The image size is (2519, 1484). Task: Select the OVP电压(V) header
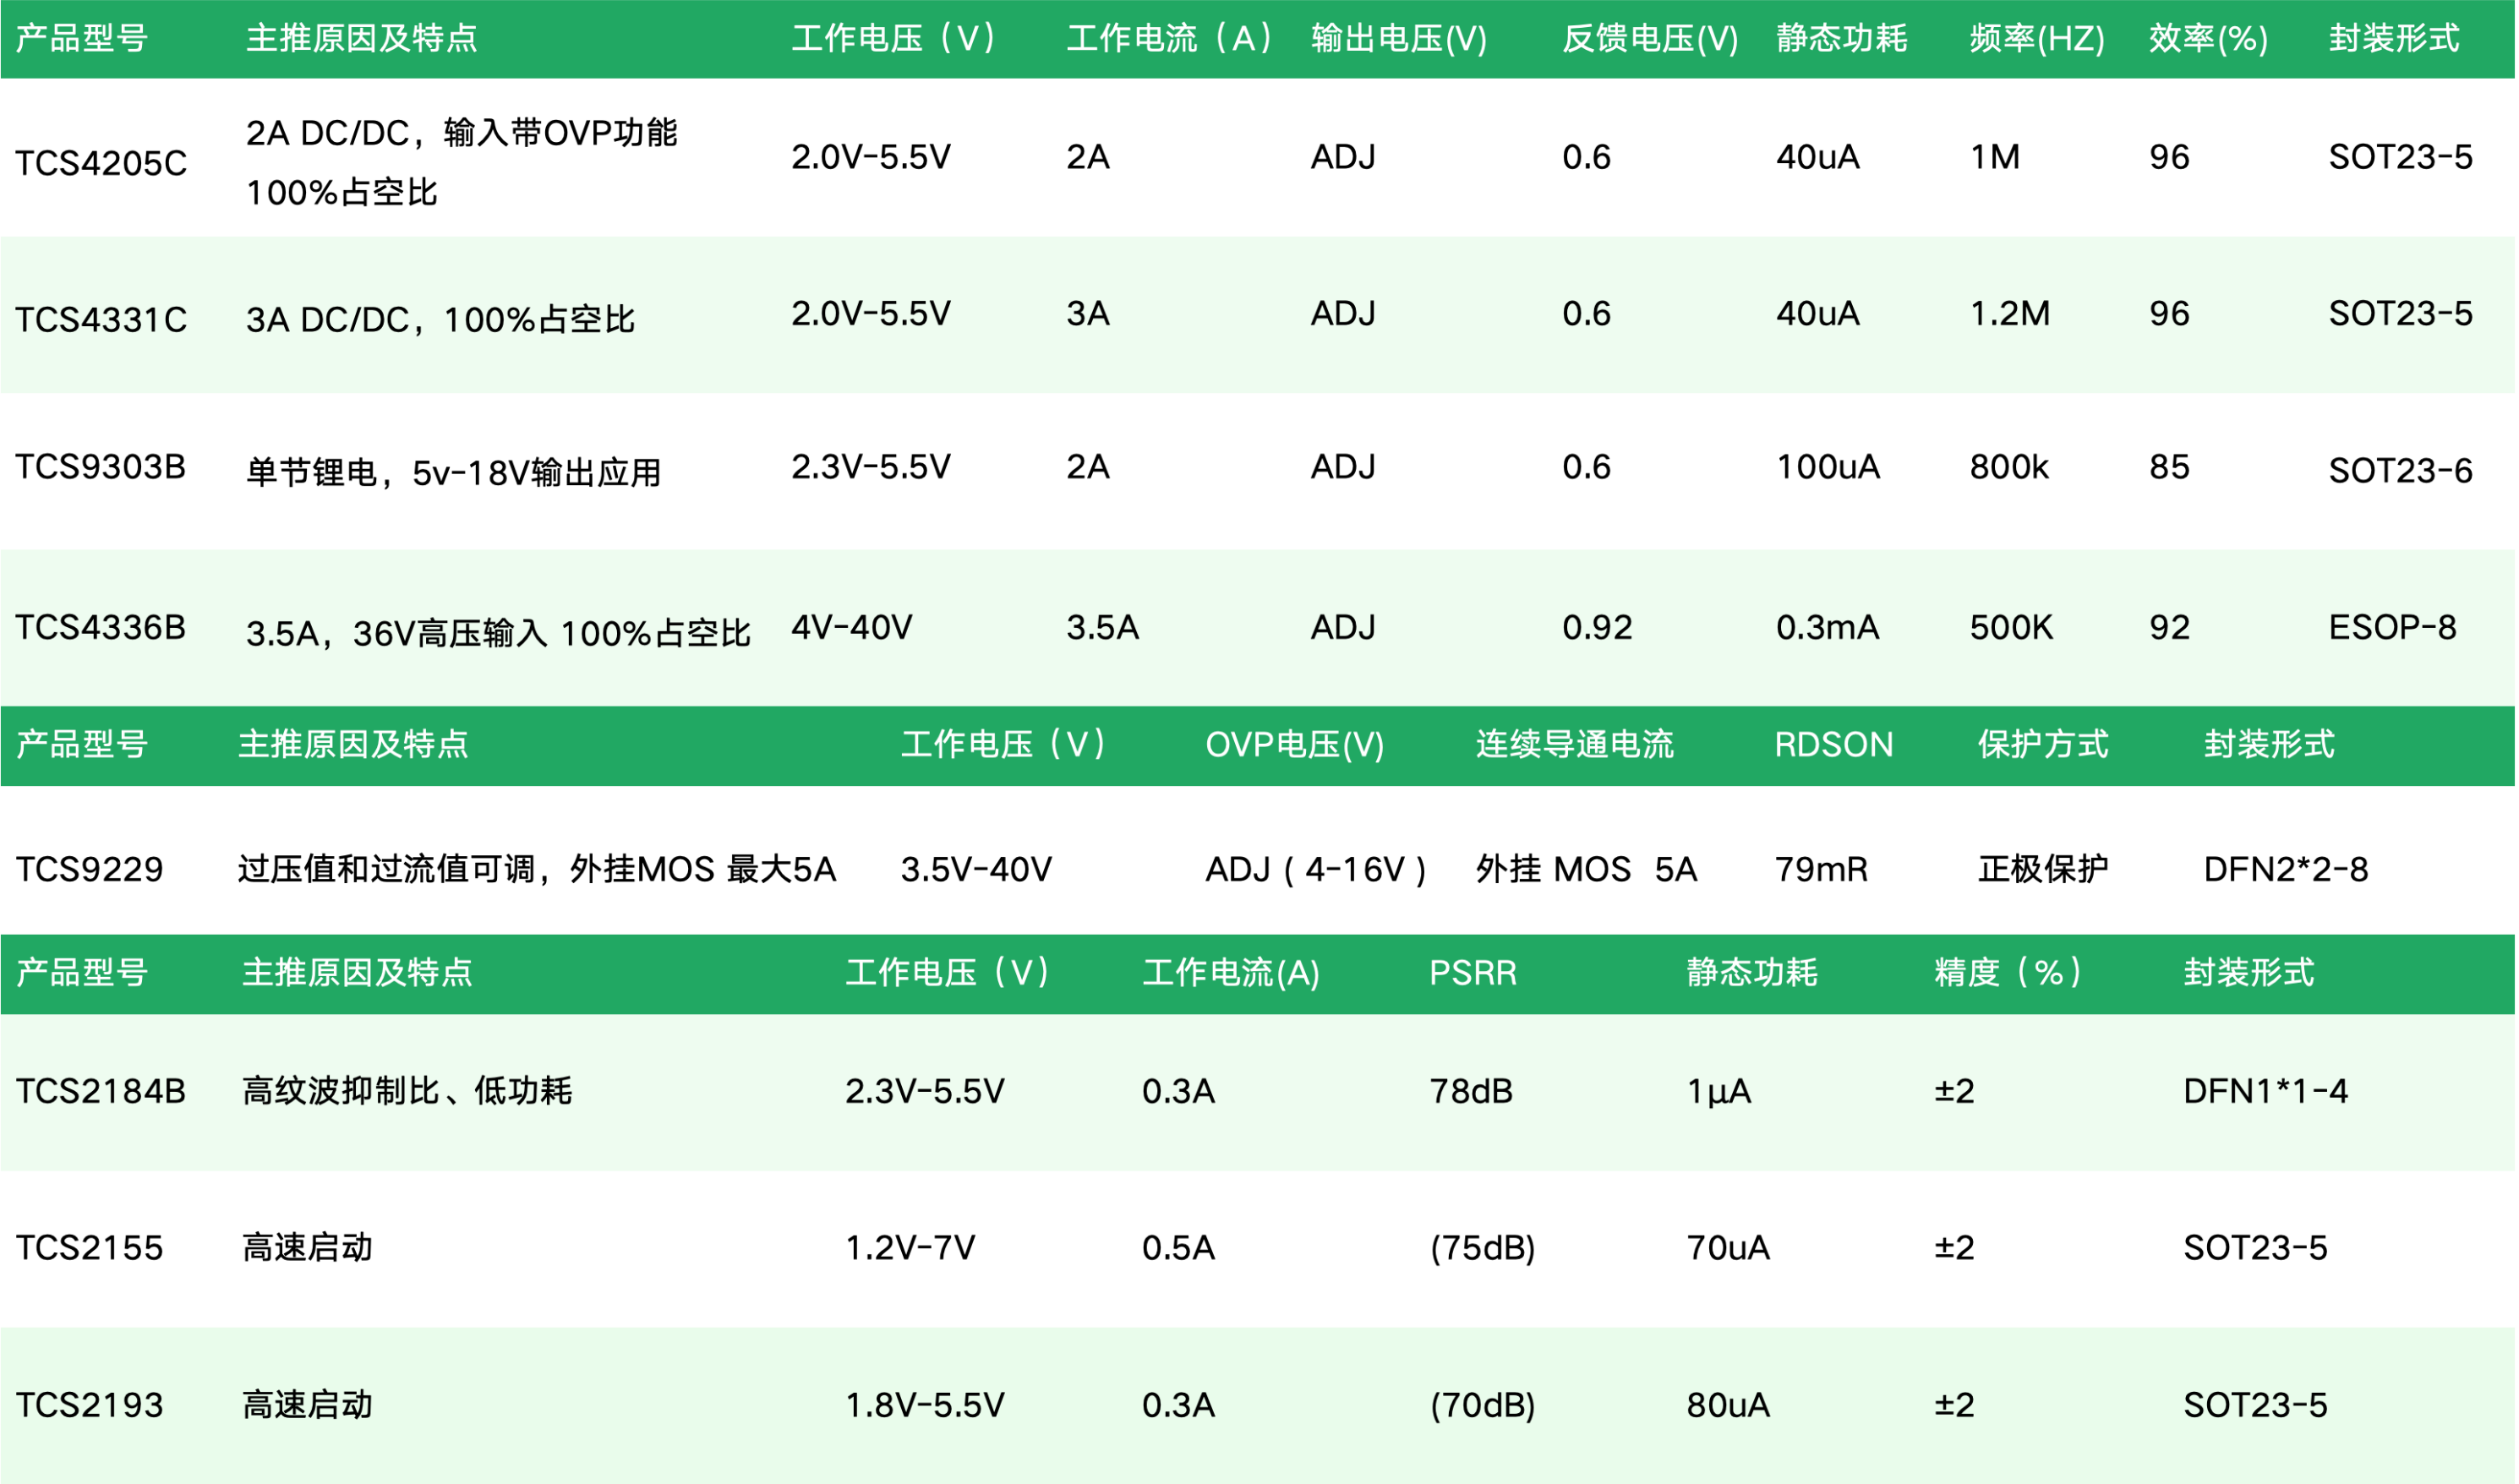coord(1294,745)
